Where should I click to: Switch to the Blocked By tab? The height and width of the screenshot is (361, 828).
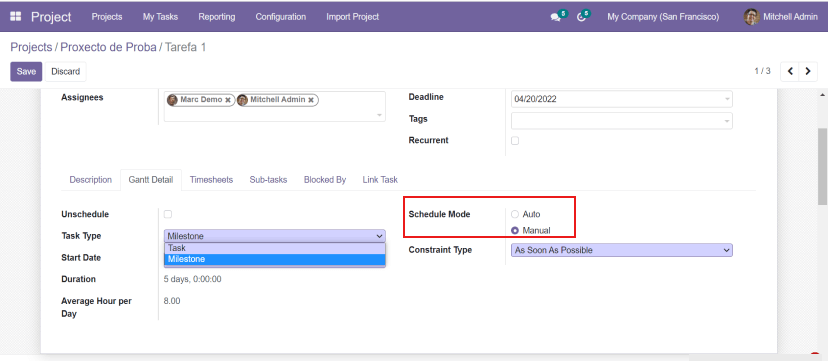[x=325, y=180]
